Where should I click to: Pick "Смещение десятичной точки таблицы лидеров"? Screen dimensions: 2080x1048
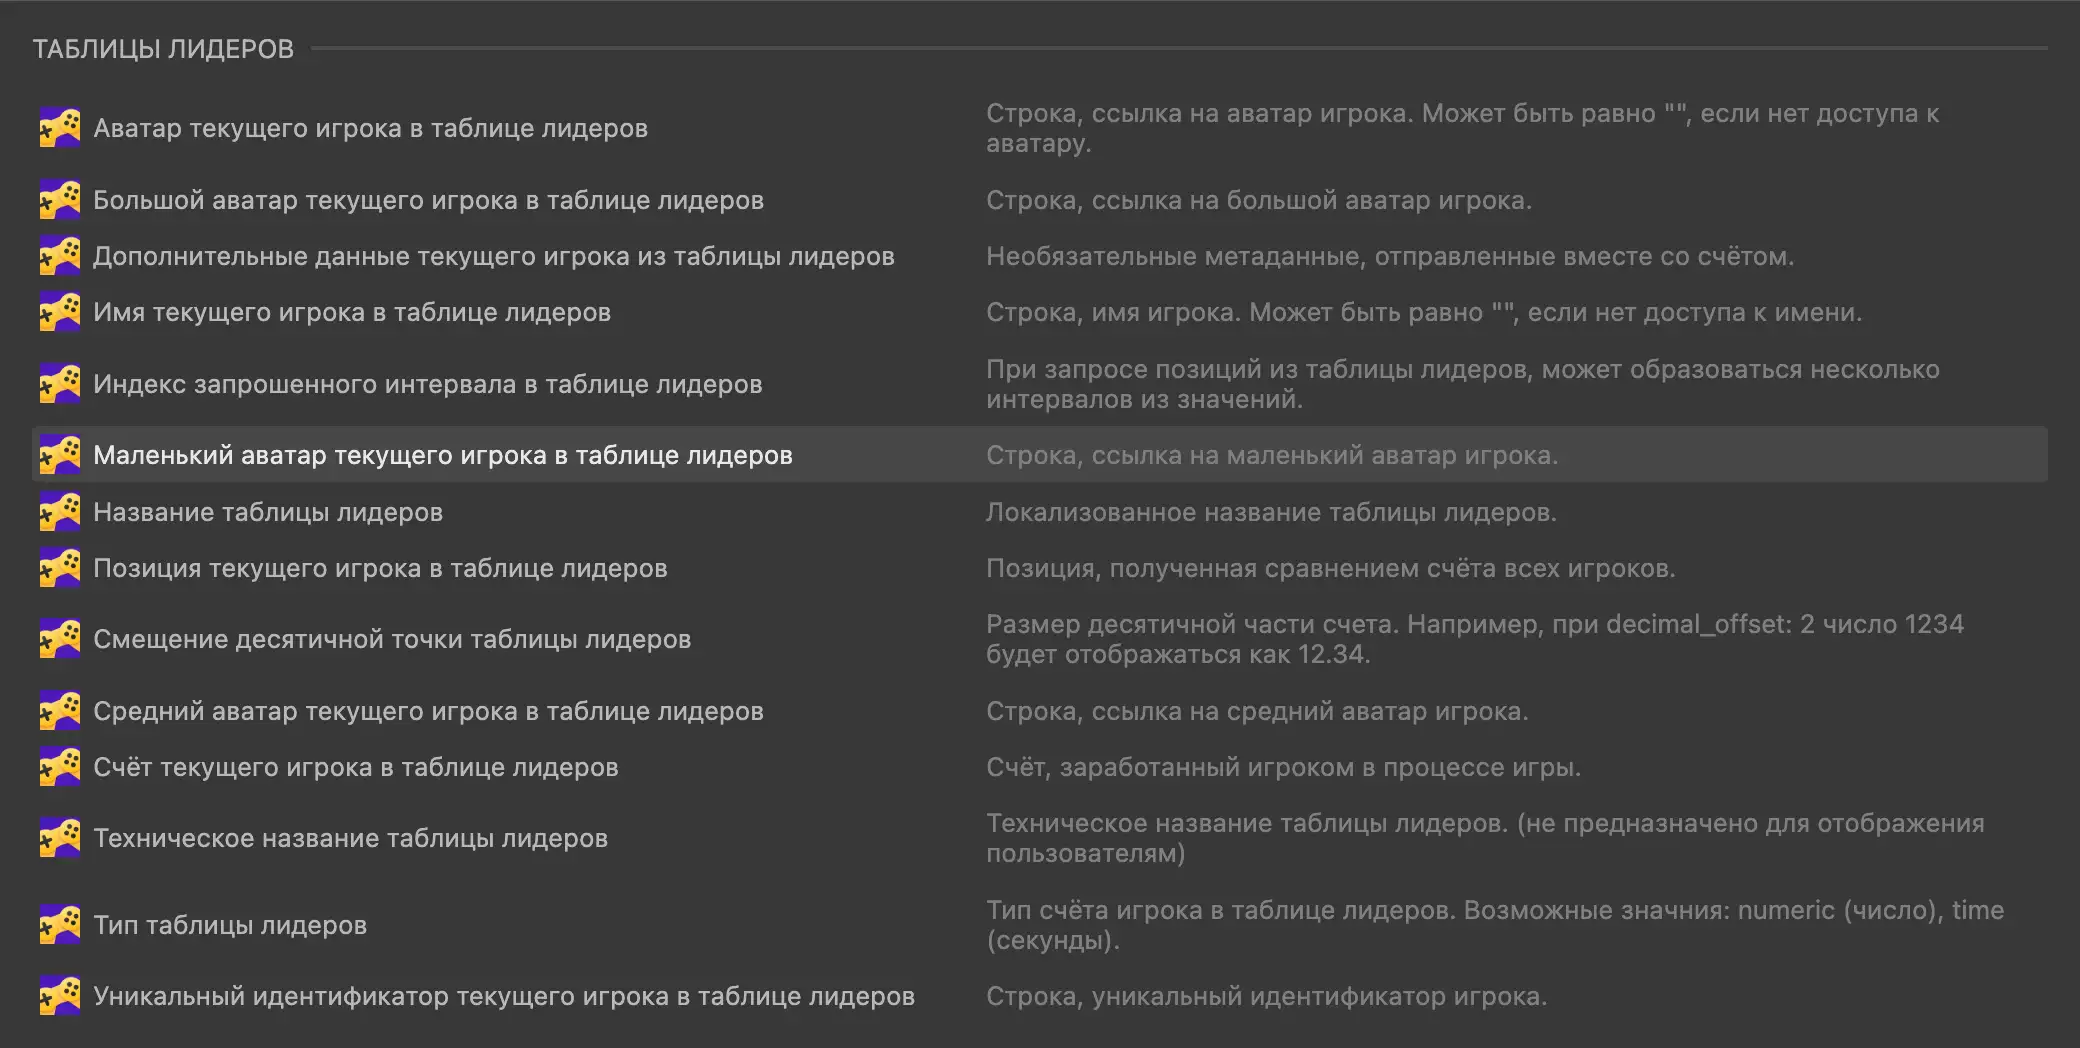392,639
